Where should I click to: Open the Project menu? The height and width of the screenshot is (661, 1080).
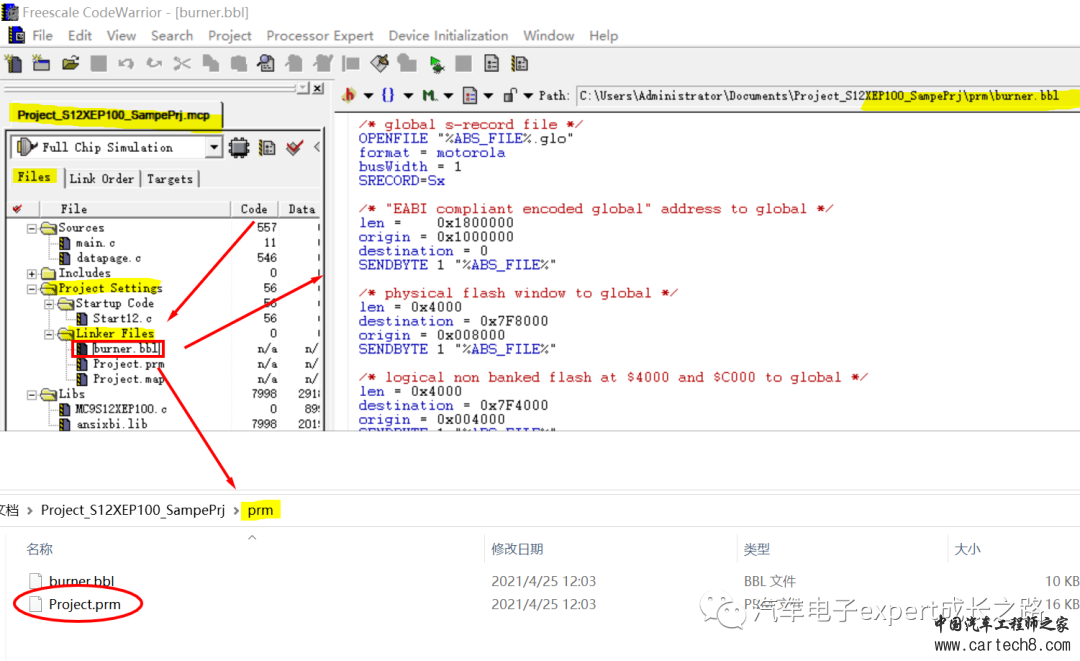point(229,36)
